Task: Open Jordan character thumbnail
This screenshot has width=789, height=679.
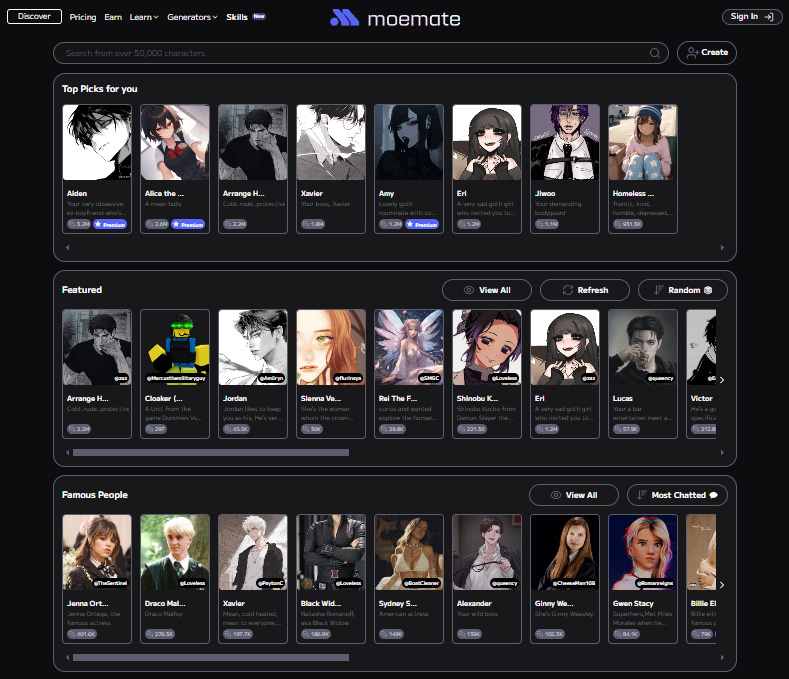Action: pos(253,347)
